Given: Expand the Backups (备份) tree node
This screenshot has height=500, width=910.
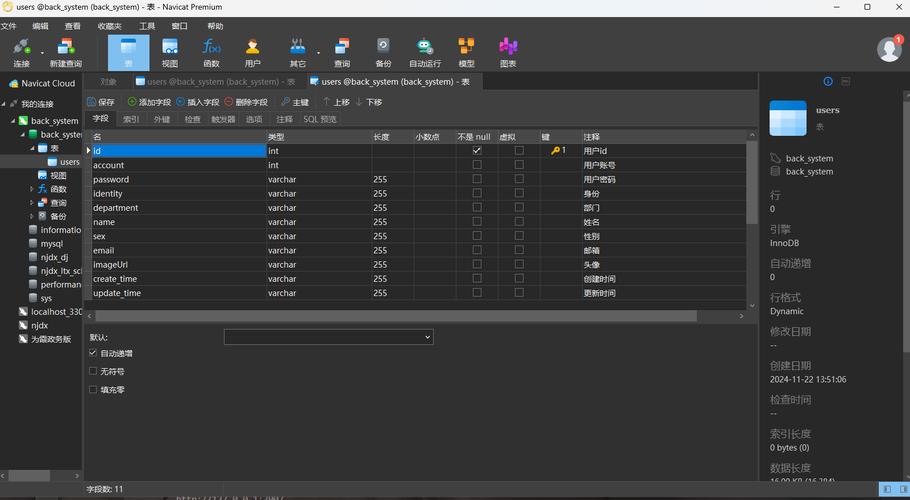Looking at the screenshot, I should pyautogui.click(x=32, y=216).
